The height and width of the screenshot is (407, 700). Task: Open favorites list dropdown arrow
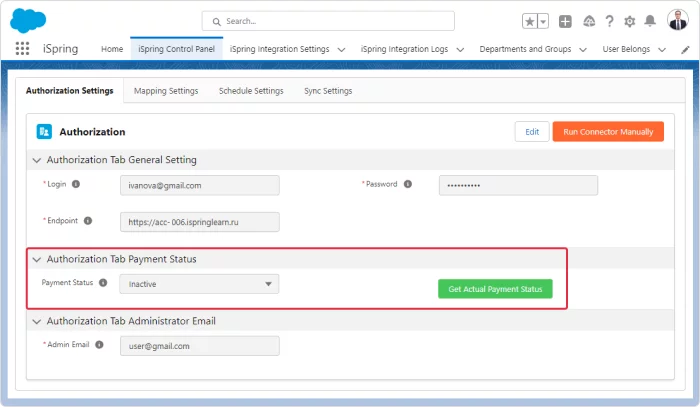pos(543,21)
